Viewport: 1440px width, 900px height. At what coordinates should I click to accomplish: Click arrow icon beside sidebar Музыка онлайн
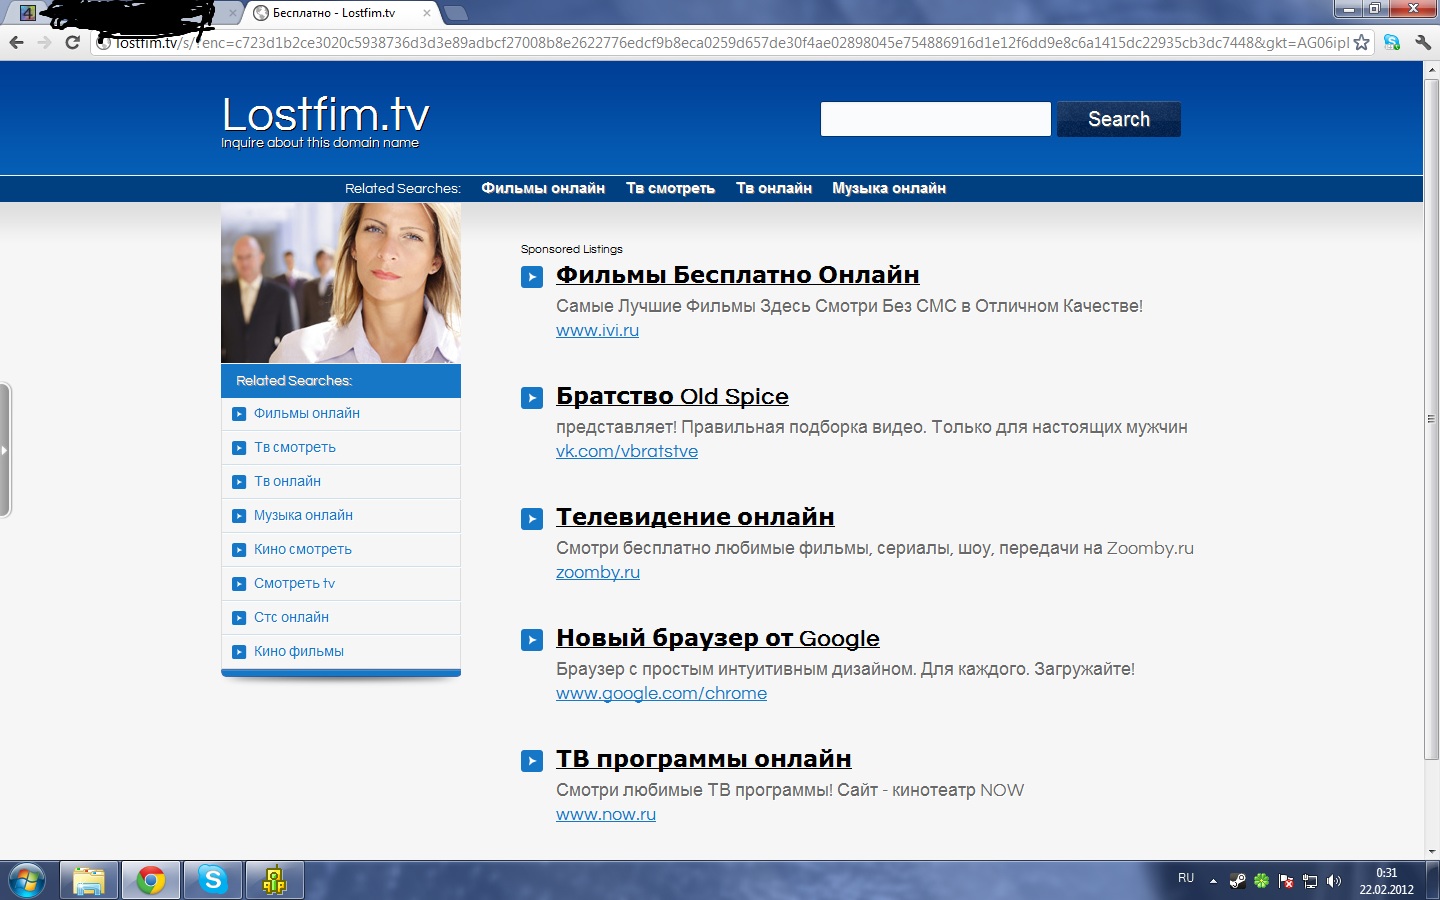pyautogui.click(x=239, y=516)
